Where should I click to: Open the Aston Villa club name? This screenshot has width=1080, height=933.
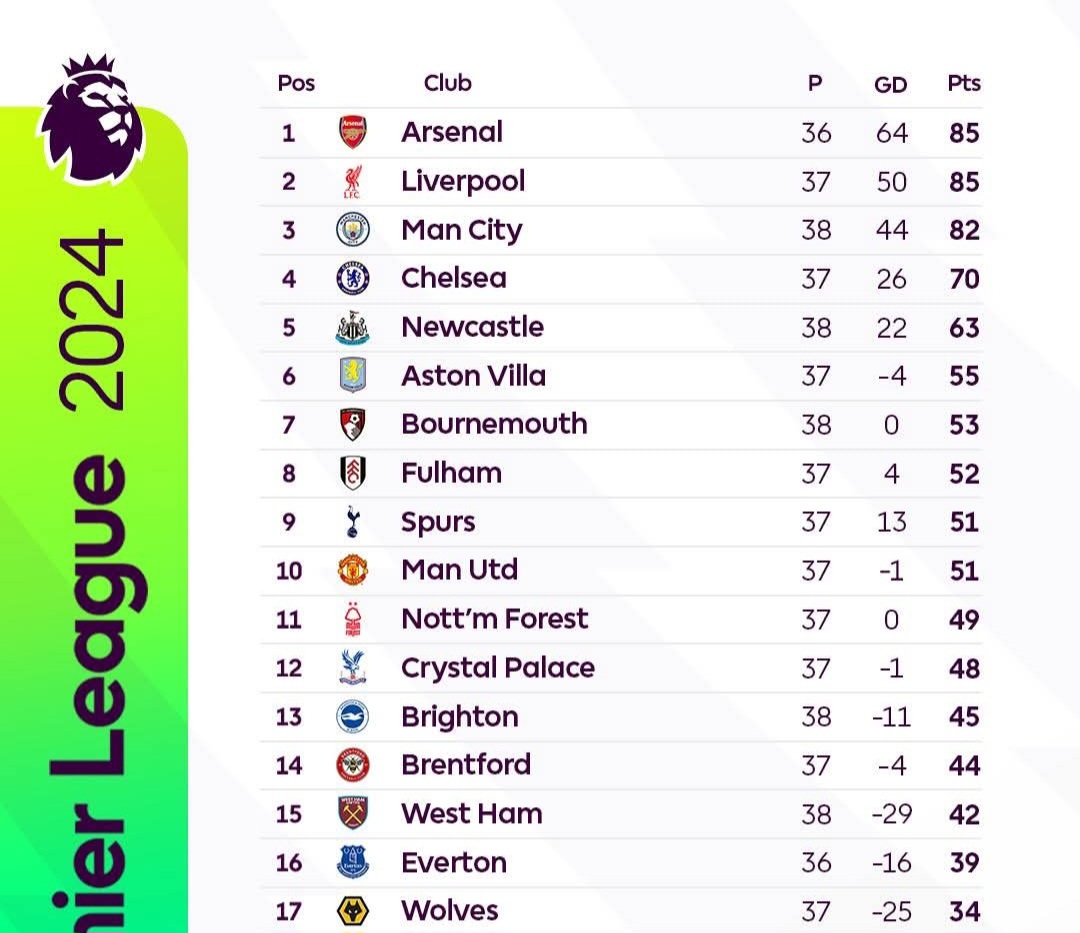pyautogui.click(x=473, y=376)
